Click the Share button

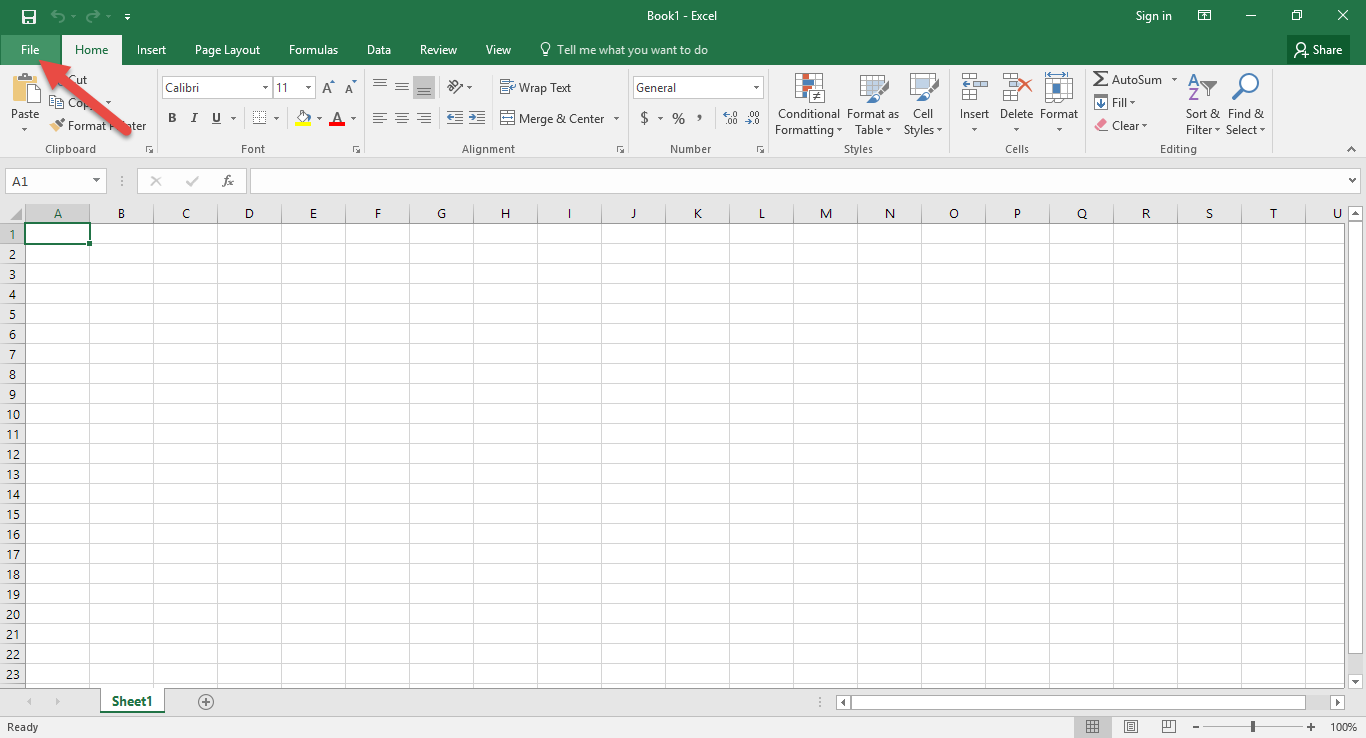click(x=1318, y=49)
